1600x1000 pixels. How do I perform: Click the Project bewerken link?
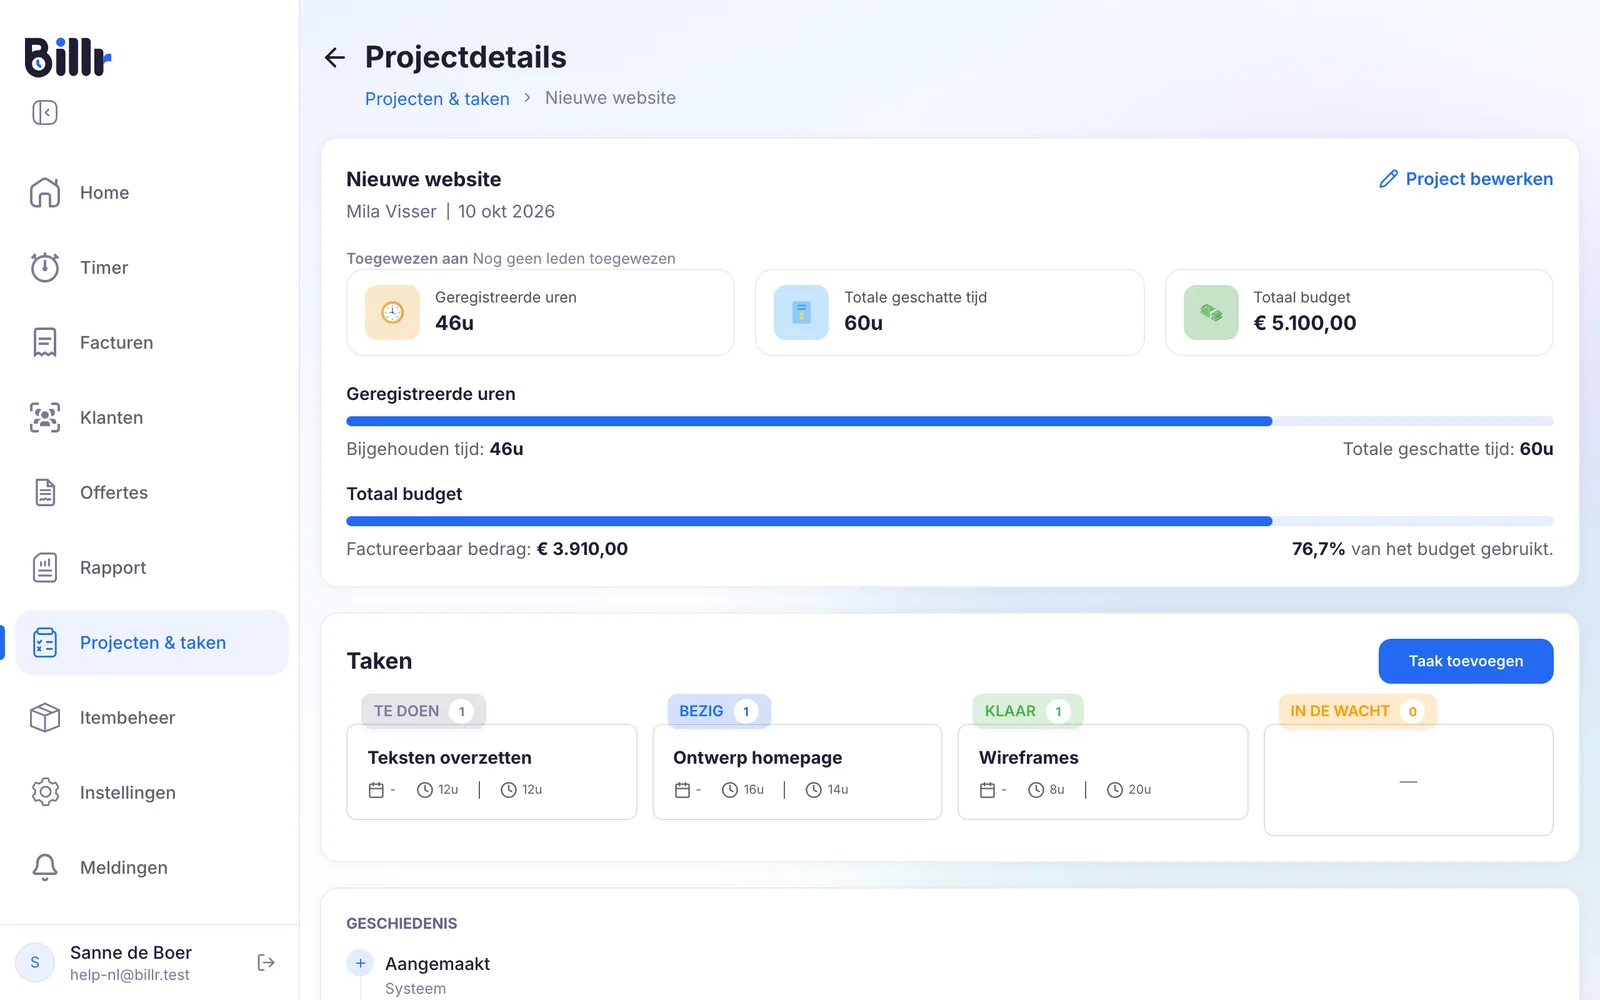tap(1466, 179)
